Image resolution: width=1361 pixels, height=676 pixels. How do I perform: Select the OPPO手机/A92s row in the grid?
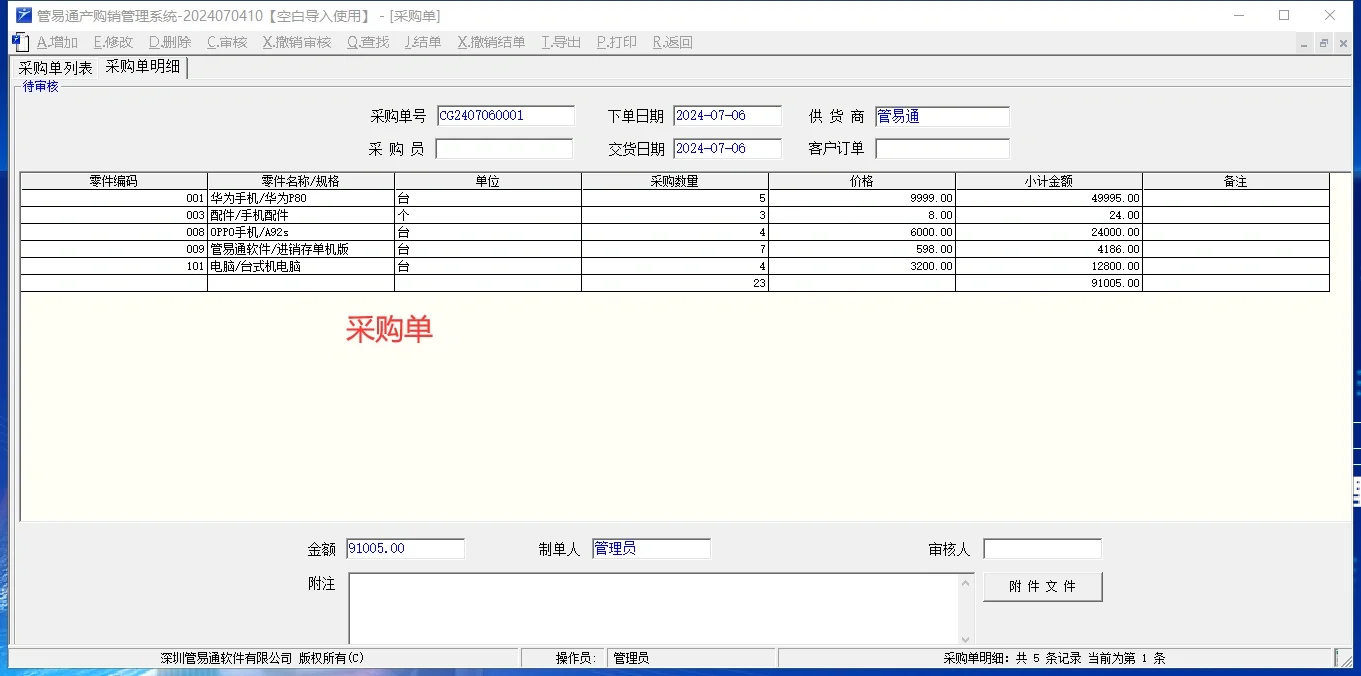[300, 232]
